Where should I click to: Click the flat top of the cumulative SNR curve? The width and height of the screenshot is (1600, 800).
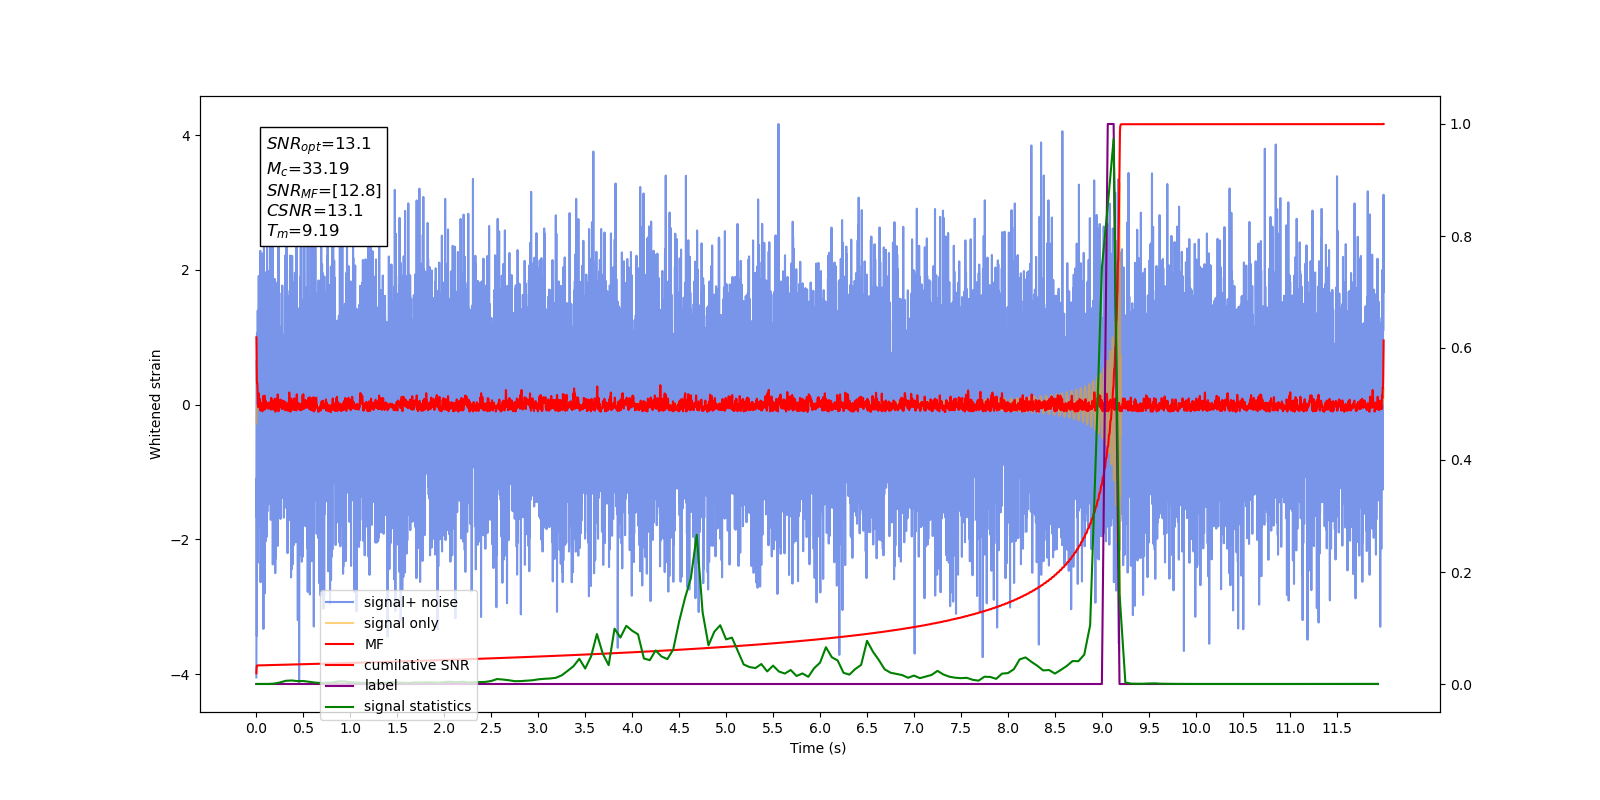(1252, 124)
